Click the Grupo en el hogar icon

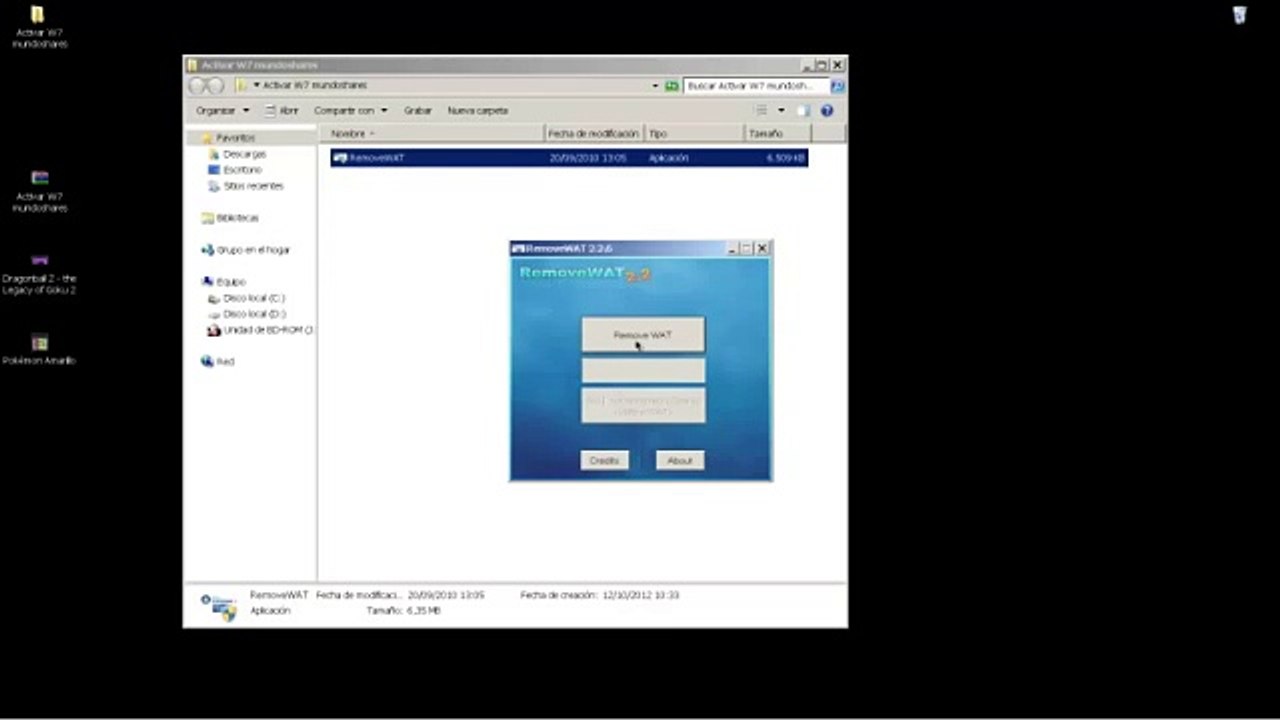pos(208,250)
